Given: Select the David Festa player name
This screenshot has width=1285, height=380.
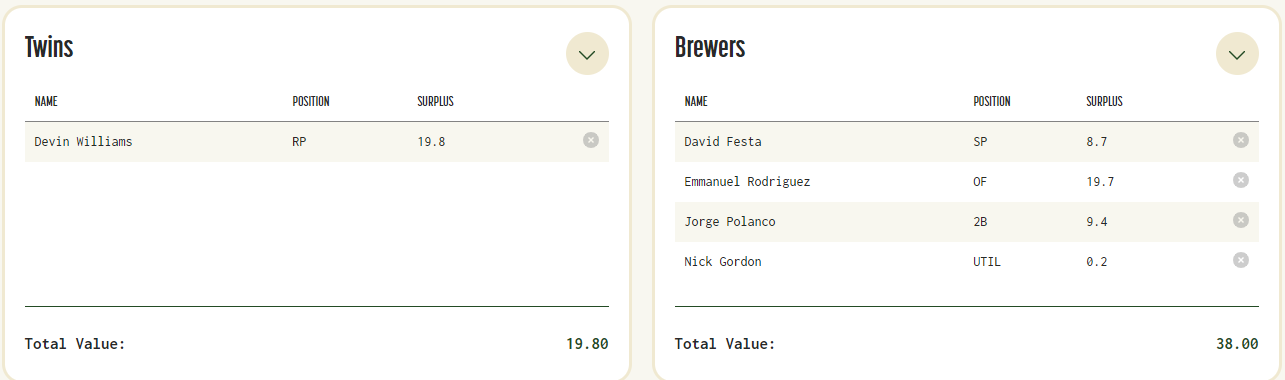Looking at the screenshot, I should coord(723,142).
